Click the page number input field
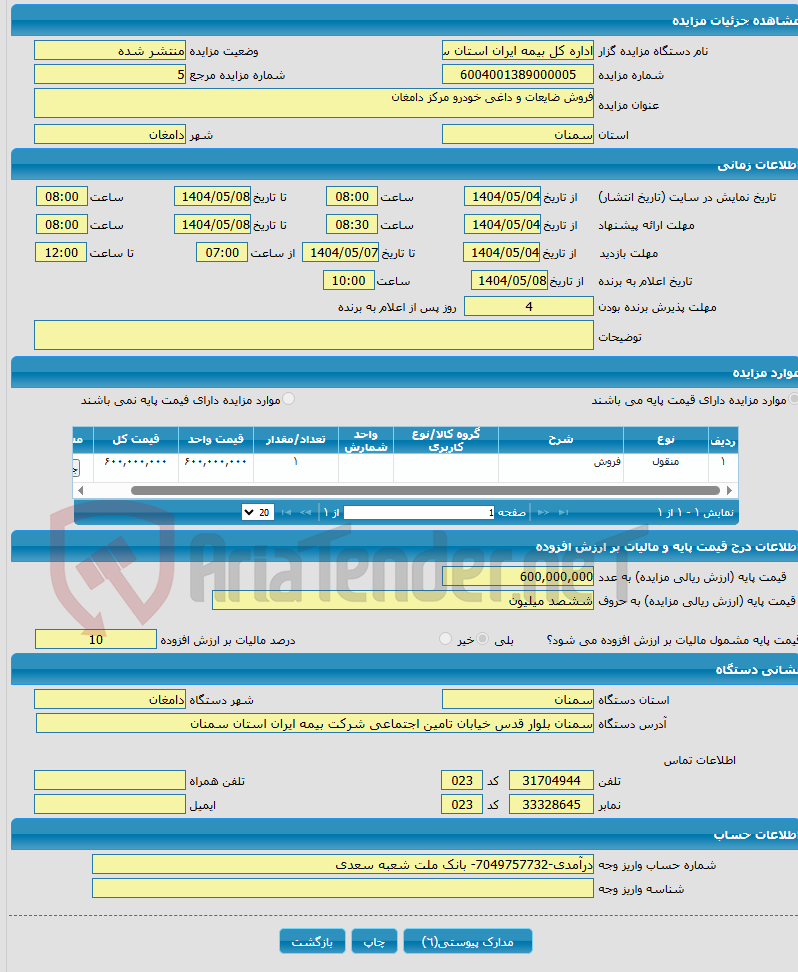 419,512
